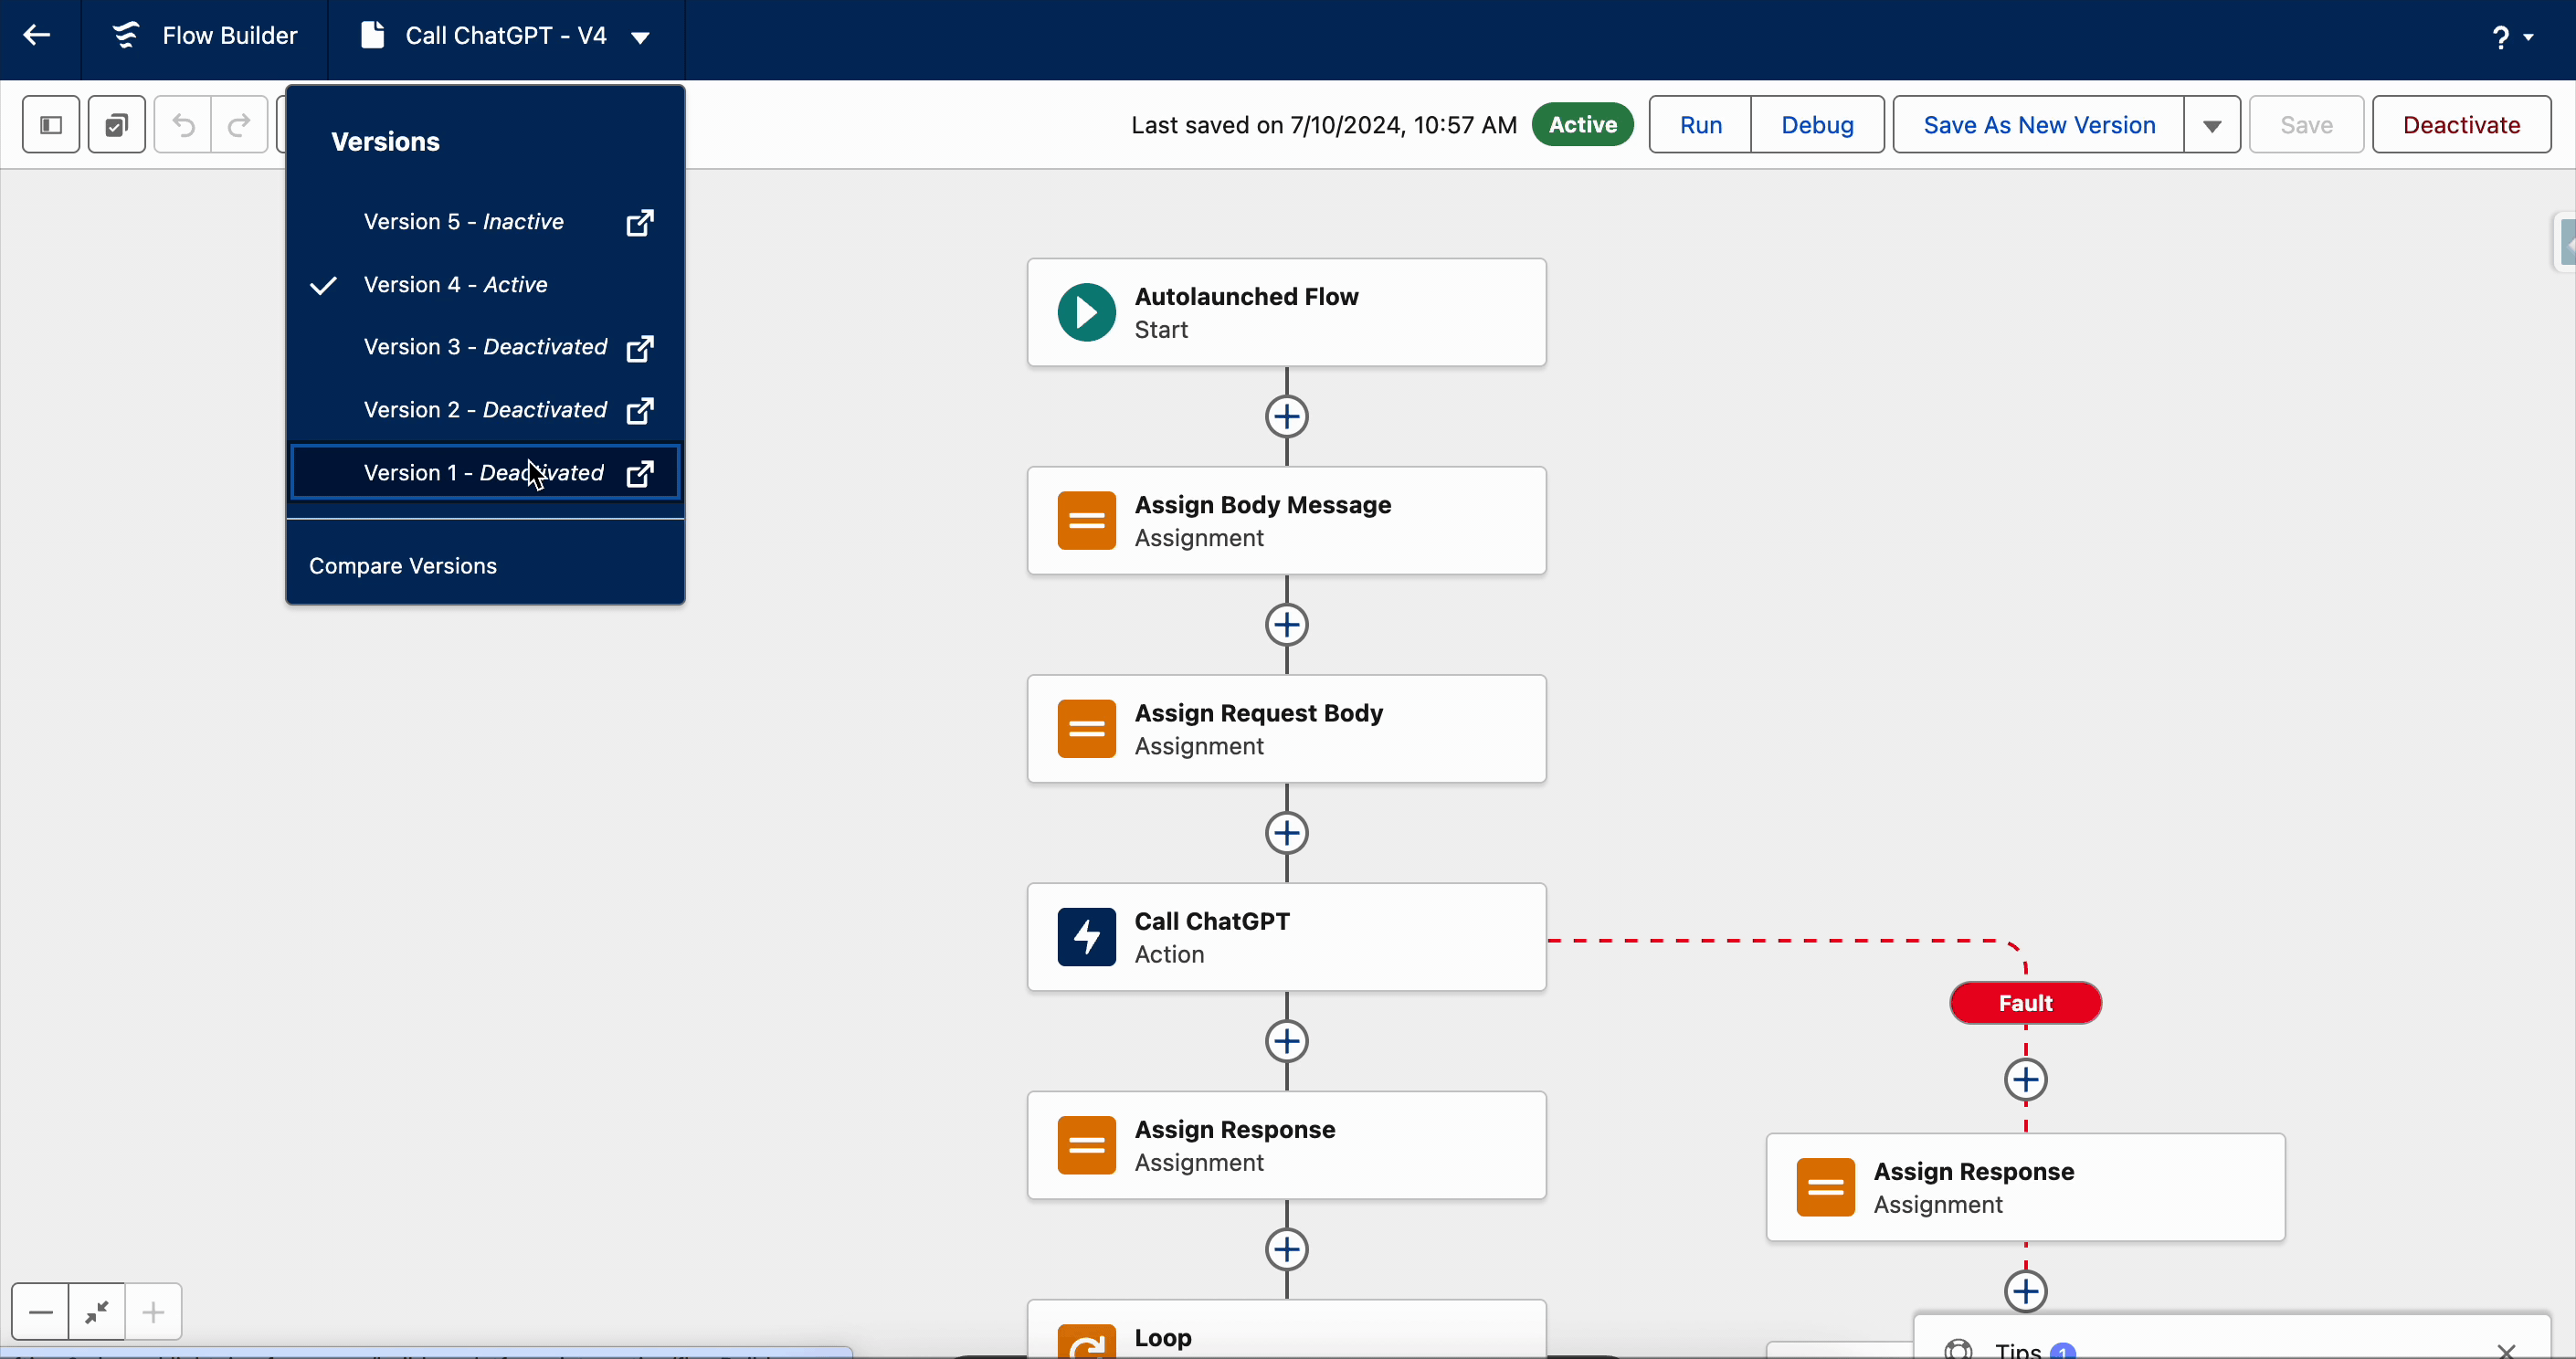Select Version 4 - Active menu entry

click(485, 285)
